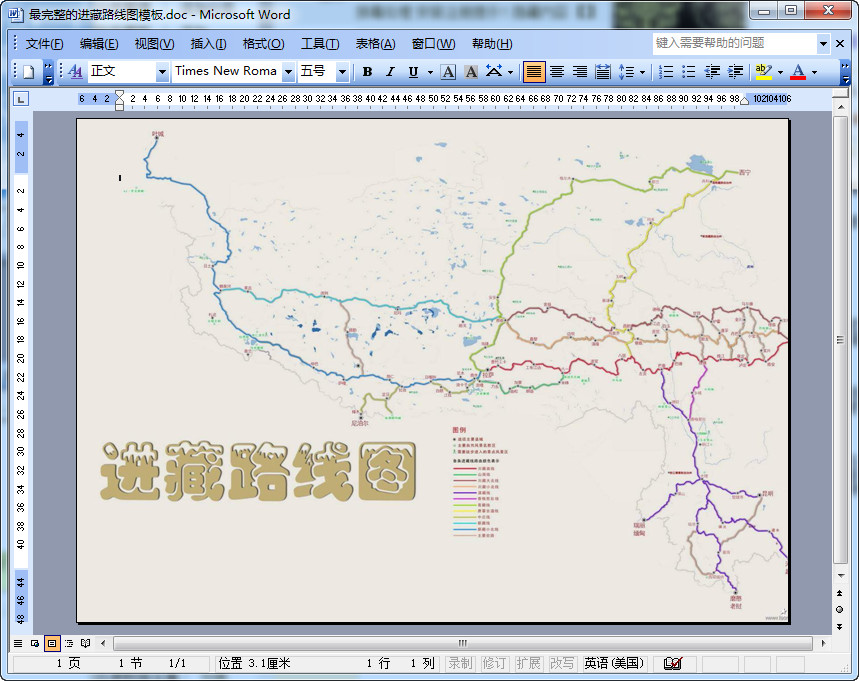Add a character border

coord(448,72)
